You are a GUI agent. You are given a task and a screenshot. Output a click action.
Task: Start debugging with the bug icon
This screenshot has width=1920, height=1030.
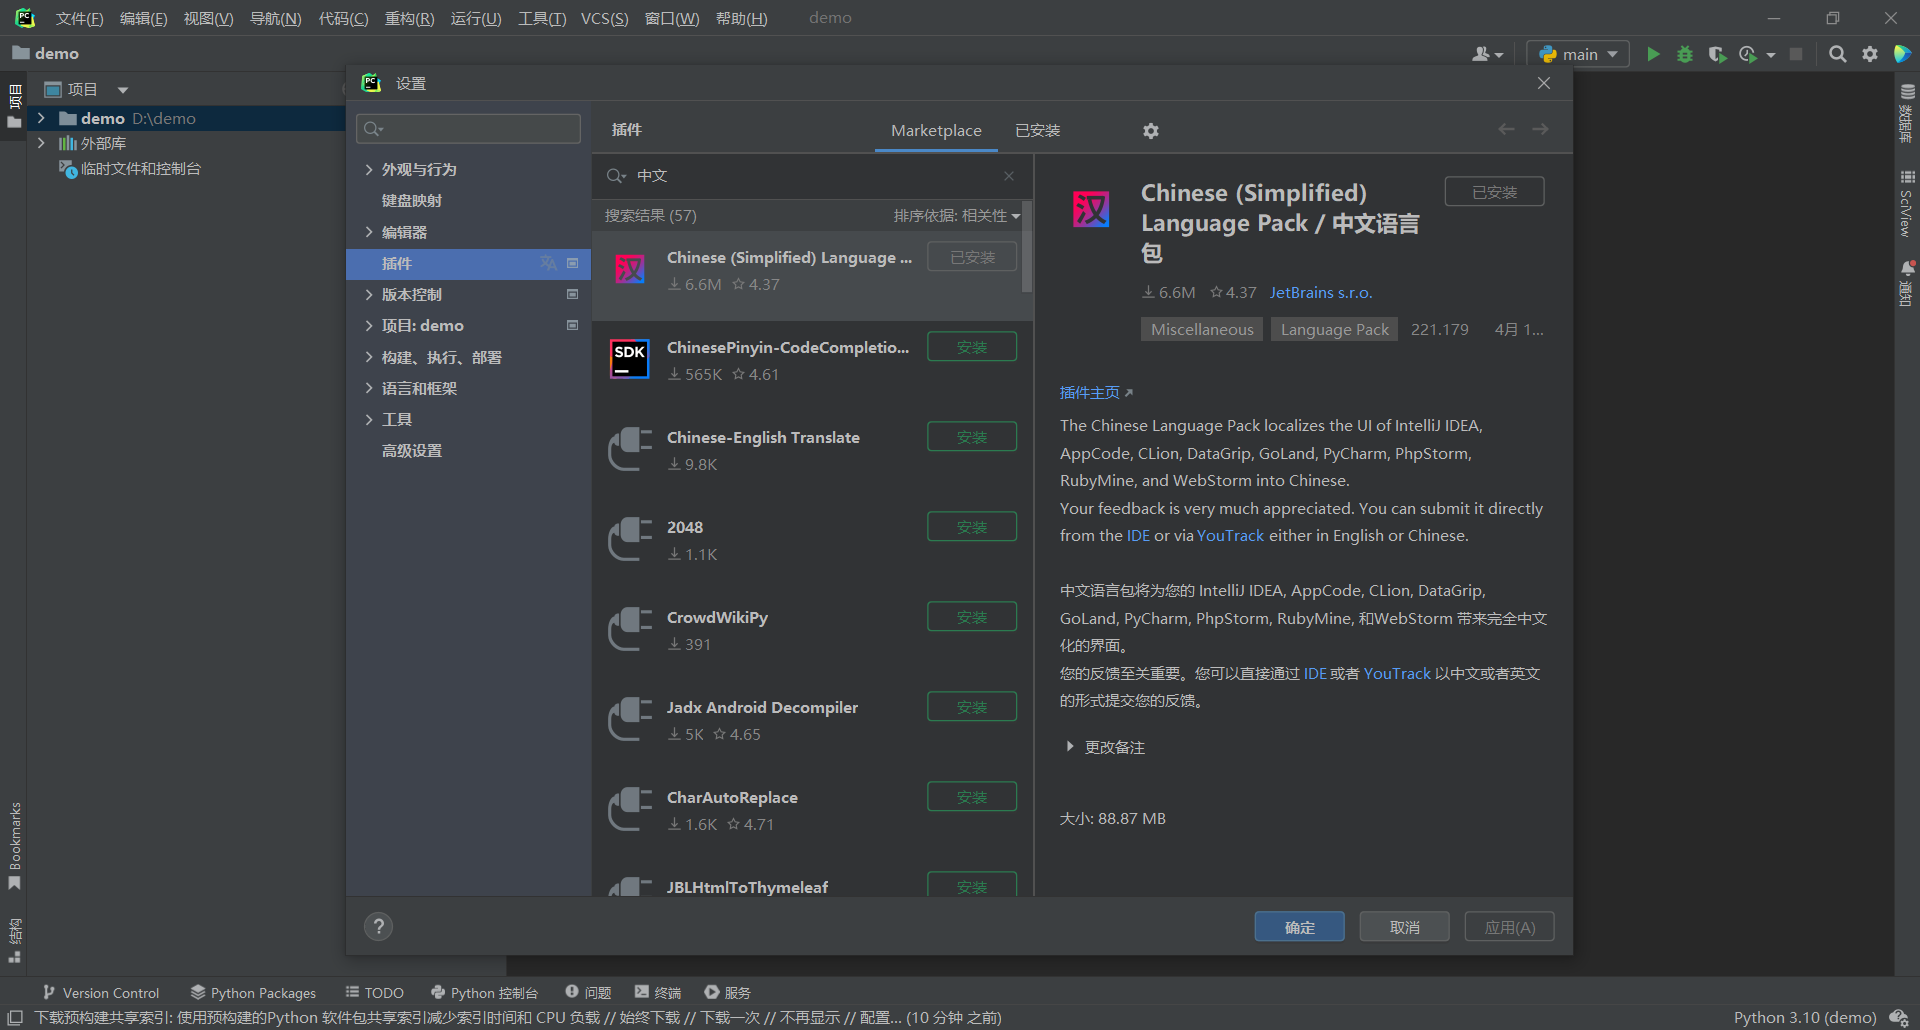pyautogui.click(x=1685, y=54)
